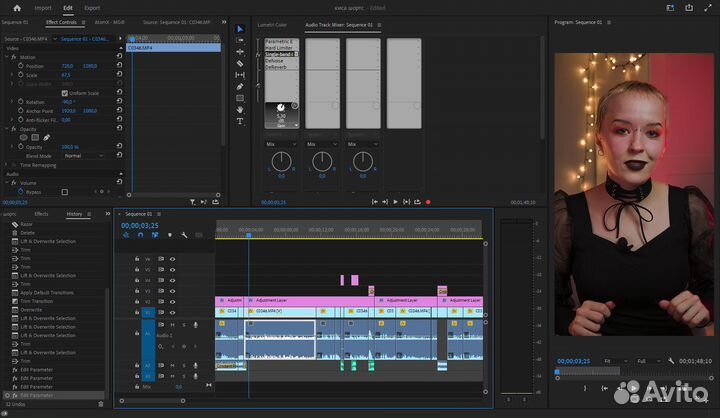Select the Razor tool in the toolbar
The image size is (720, 418).
click(x=240, y=64)
